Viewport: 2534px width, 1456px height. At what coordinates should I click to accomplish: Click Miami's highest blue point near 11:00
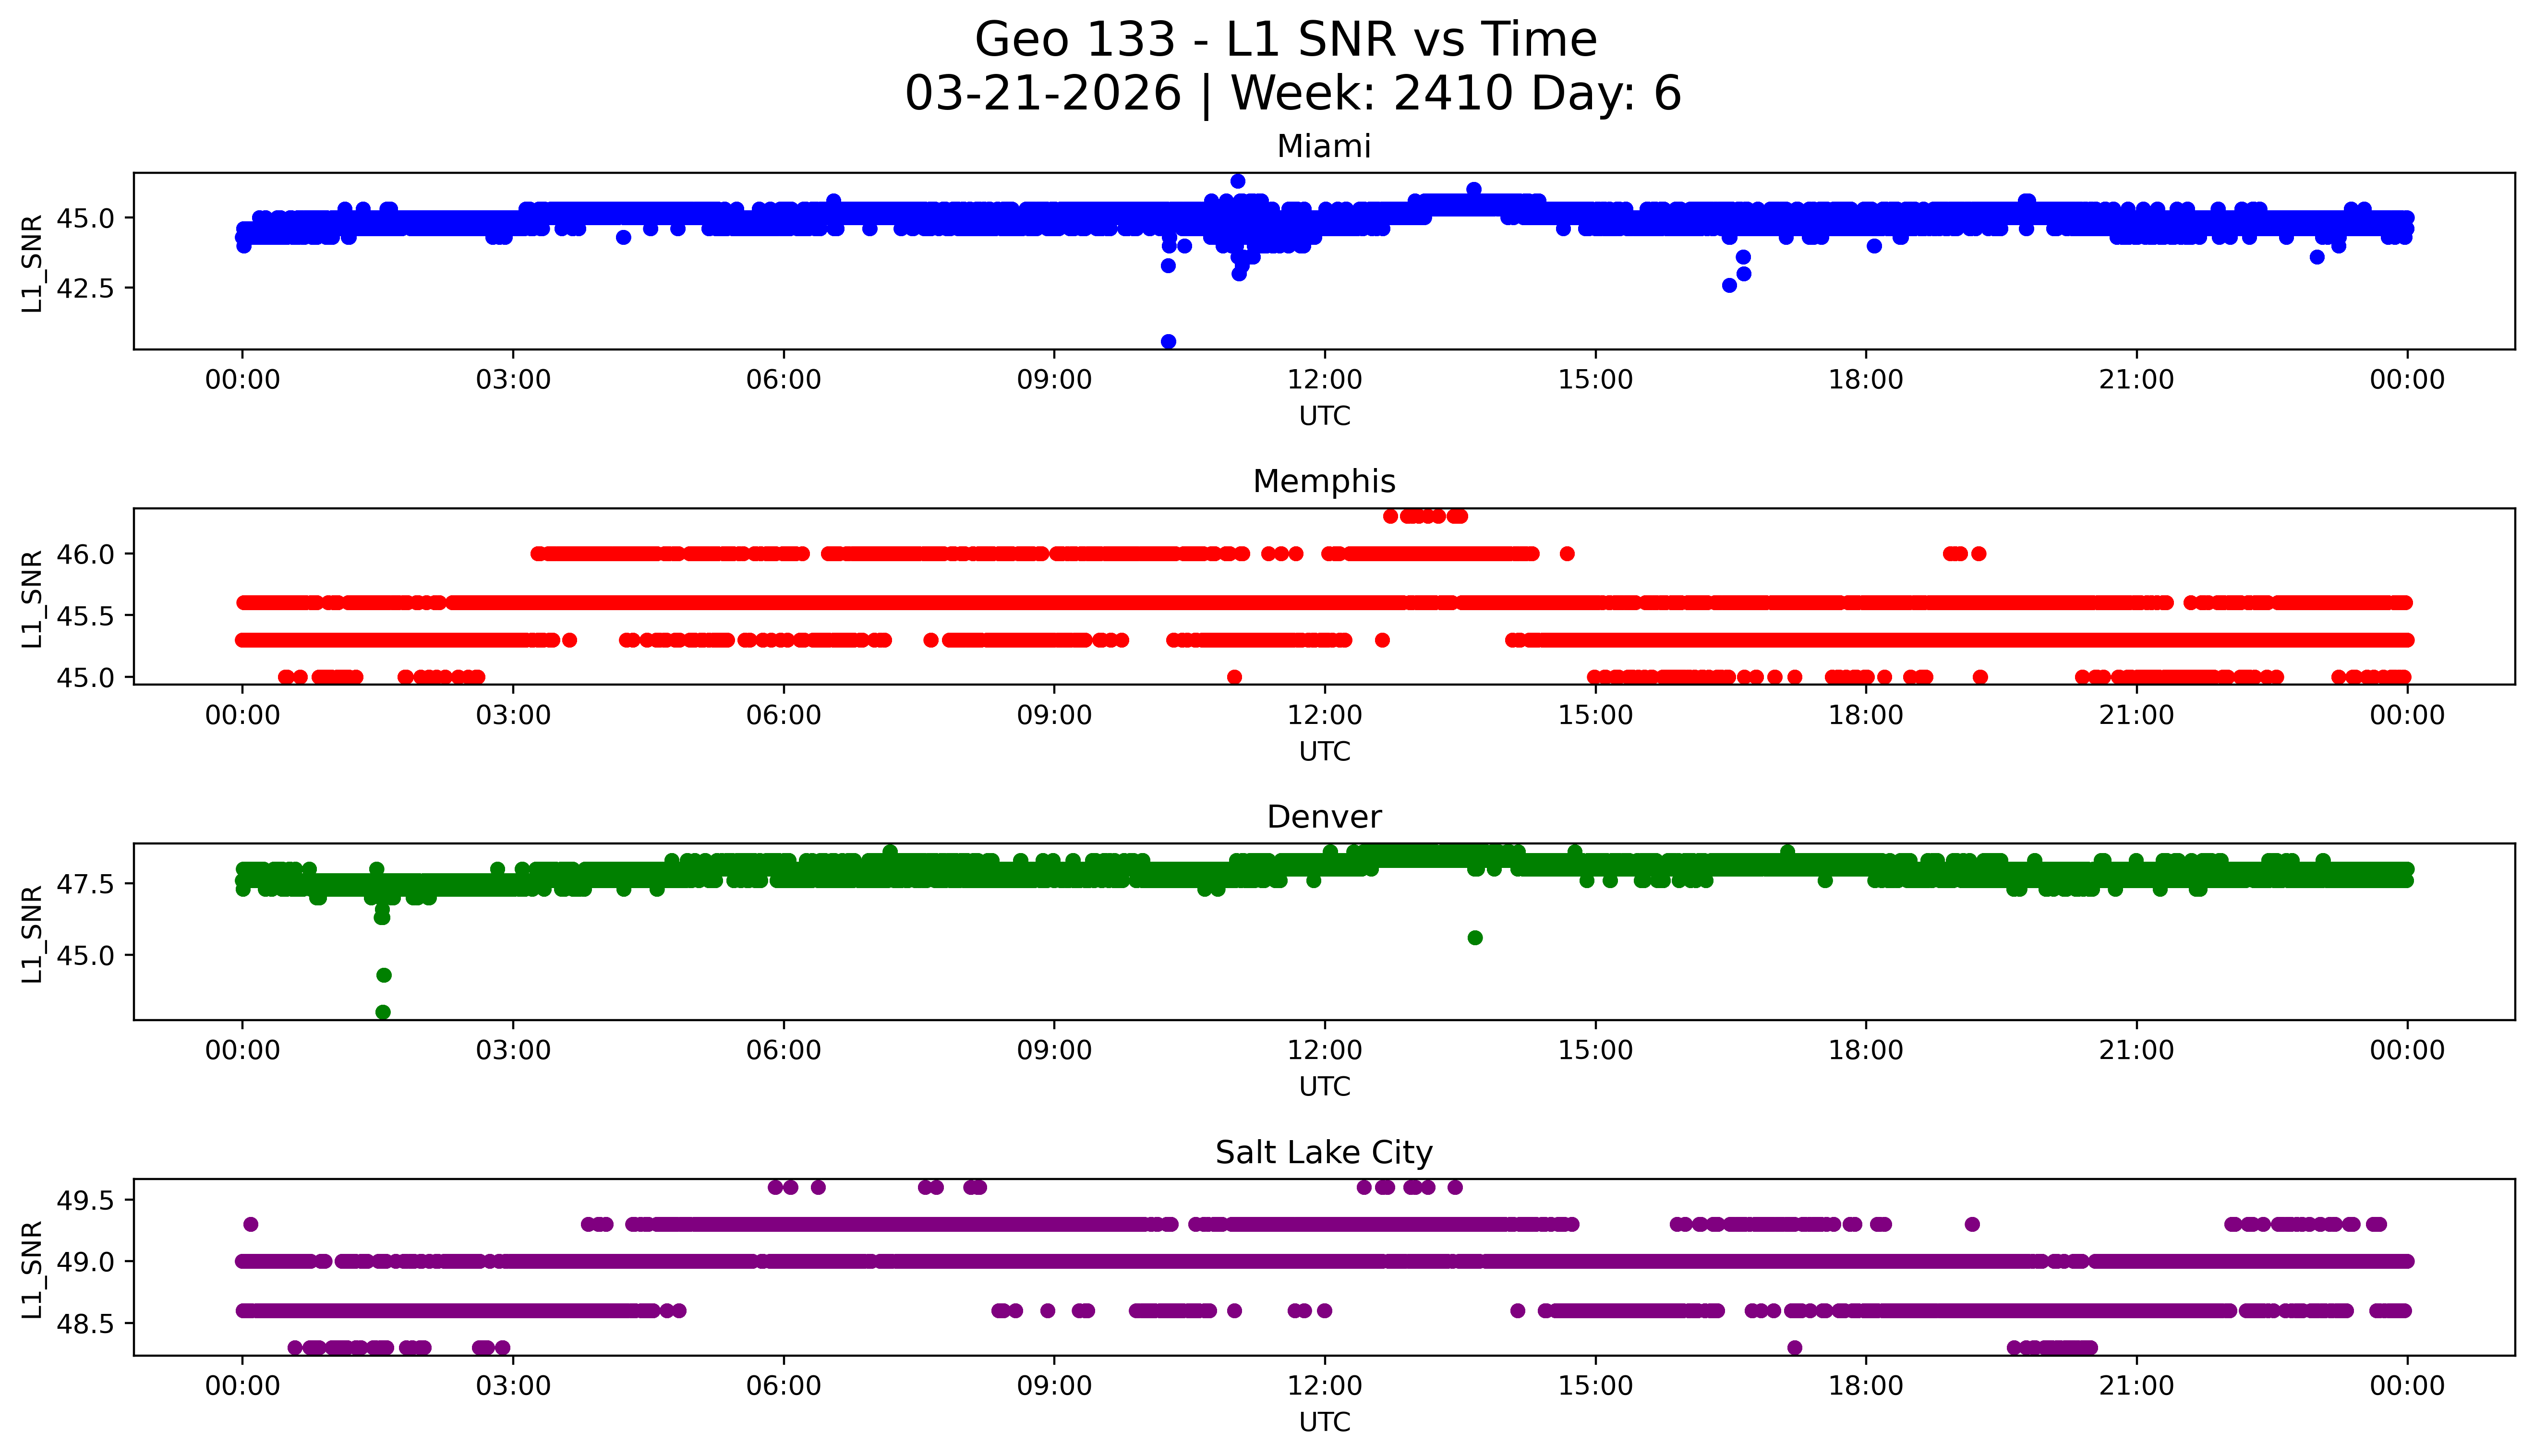(1237, 181)
